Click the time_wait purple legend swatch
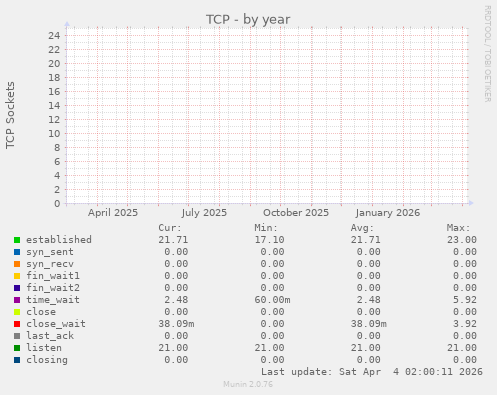 tap(17, 300)
